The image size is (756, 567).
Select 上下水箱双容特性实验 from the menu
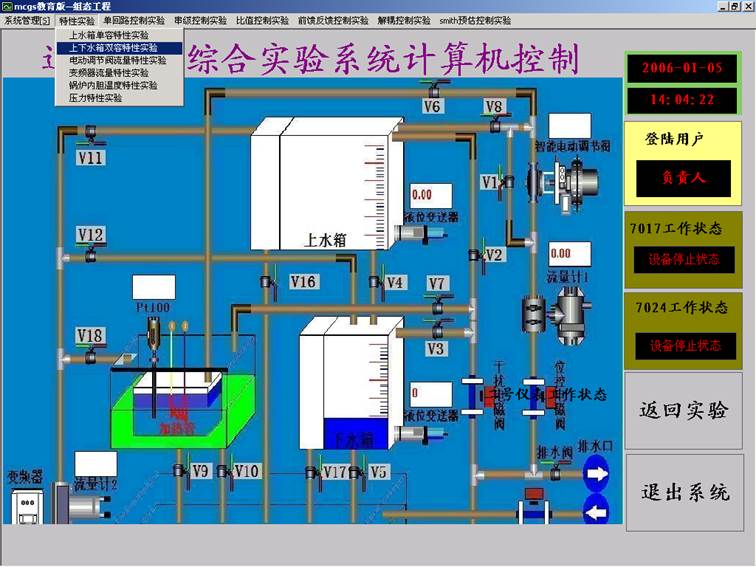click(x=112, y=47)
